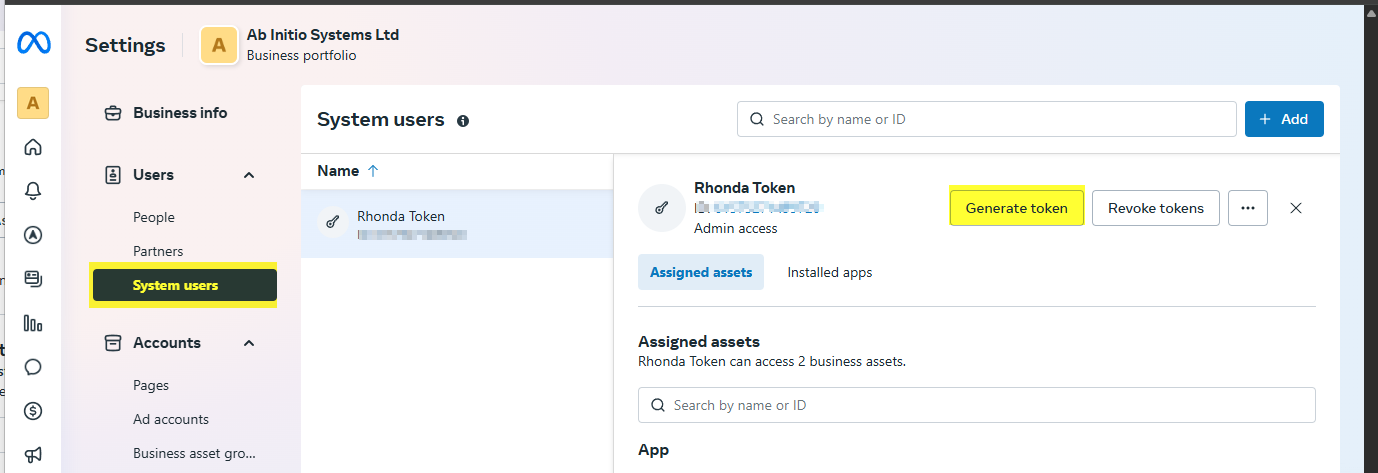The image size is (1378, 473).
Task: Open the Home icon in left rail
Action: (33, 147)
